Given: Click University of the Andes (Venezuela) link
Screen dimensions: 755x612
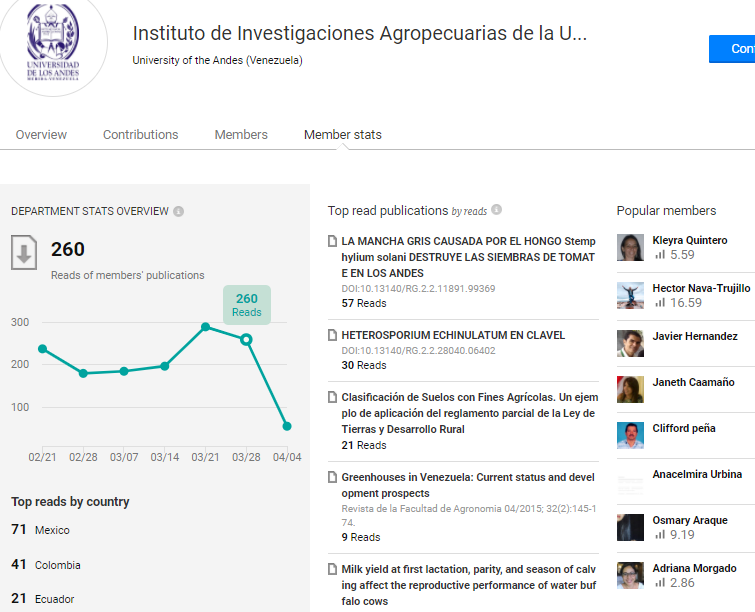Looking at the screenshot, I should (217, 60).
